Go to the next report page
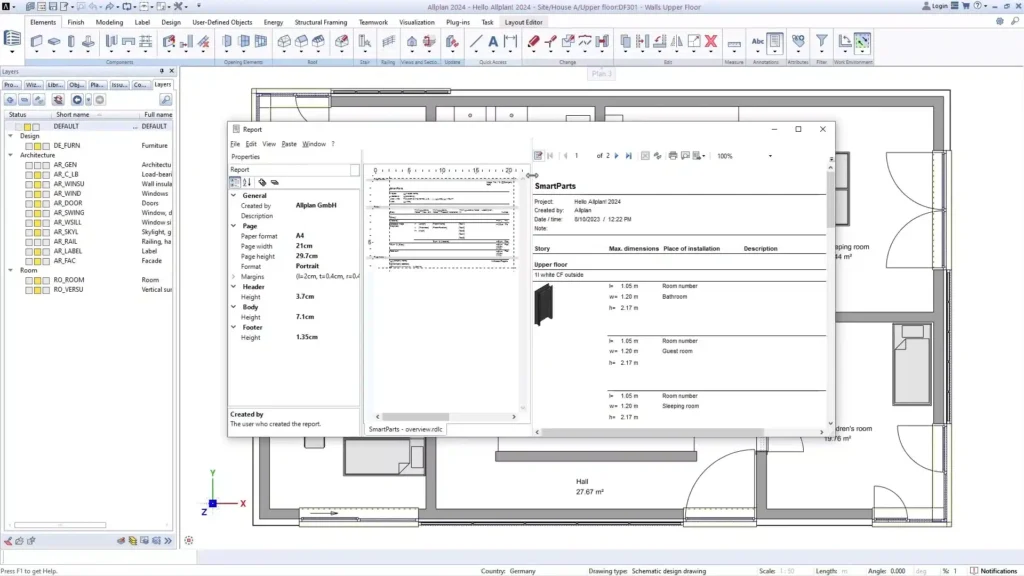1024x576 pixels. (x=615, y=155)
